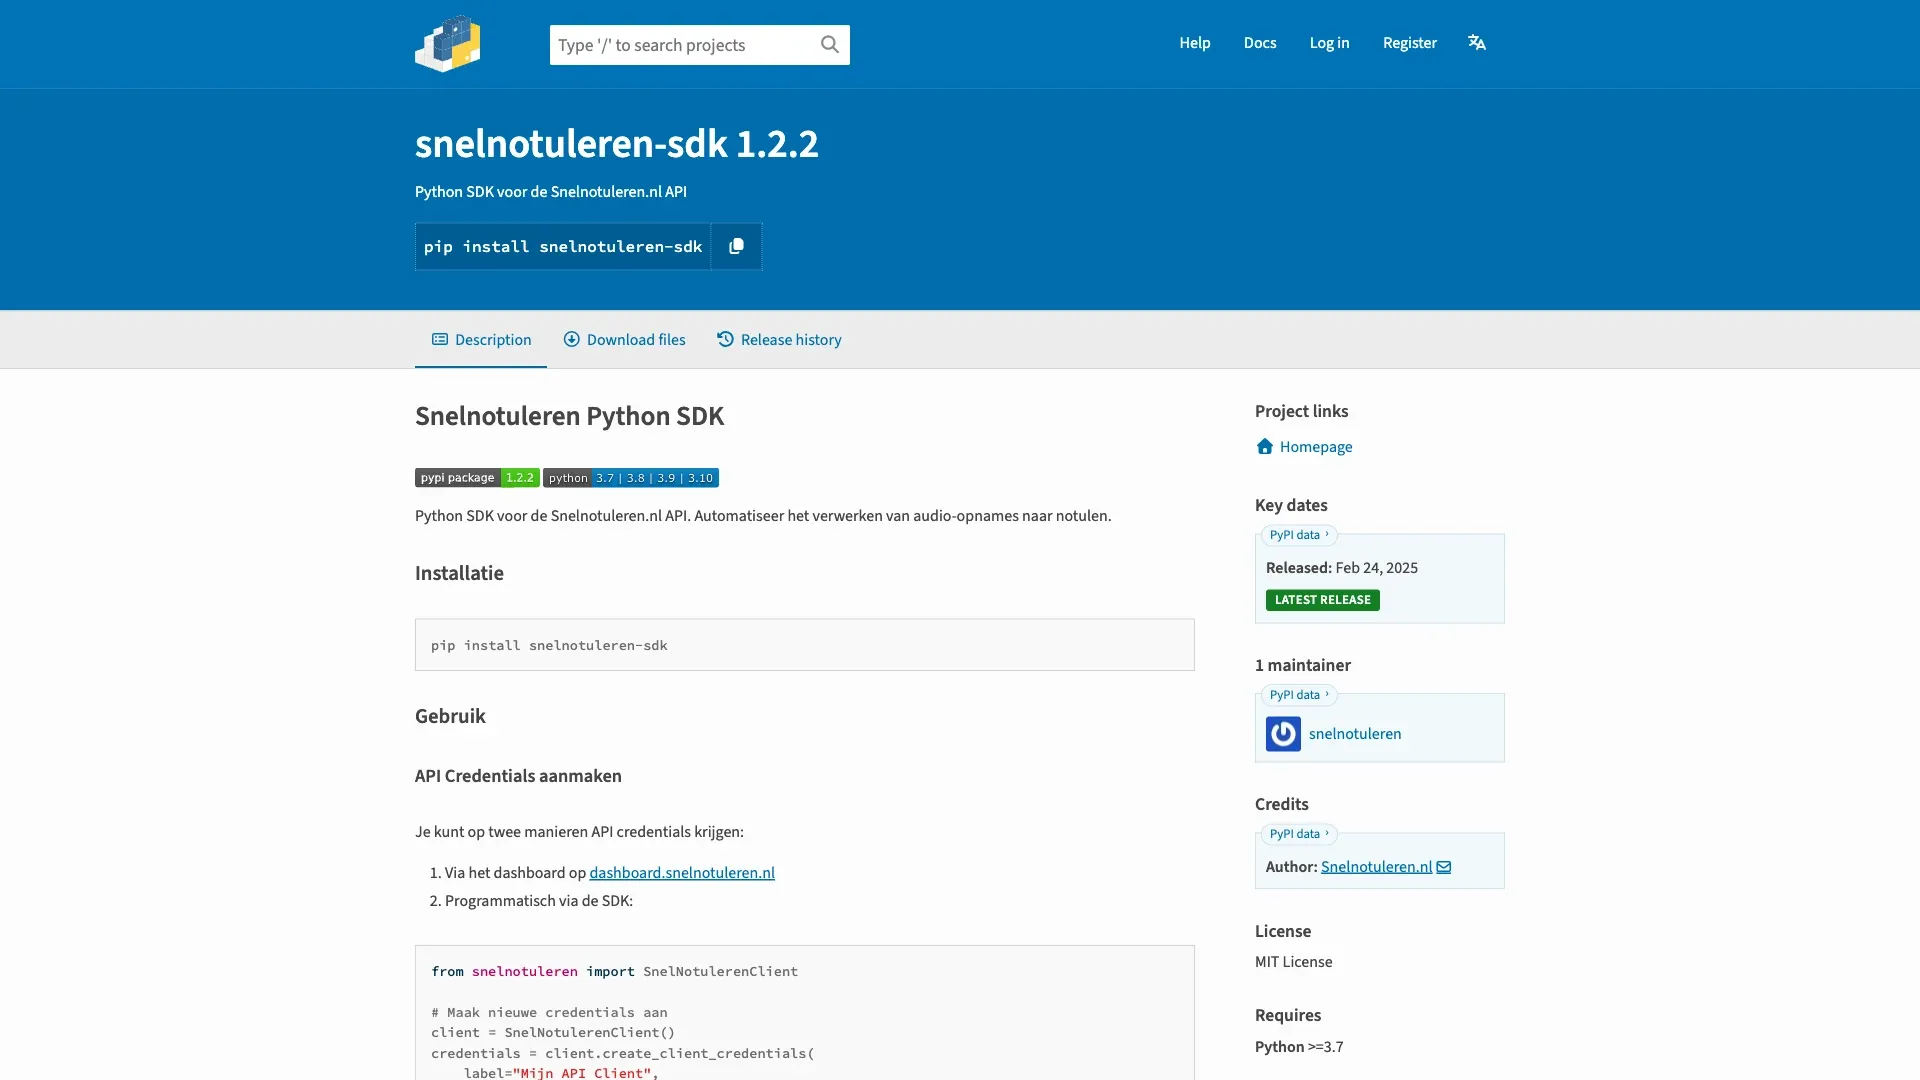Viewport: 1920px width, 1080px height.
Task: Click the Gebruik heading
Action: (450, 716)
